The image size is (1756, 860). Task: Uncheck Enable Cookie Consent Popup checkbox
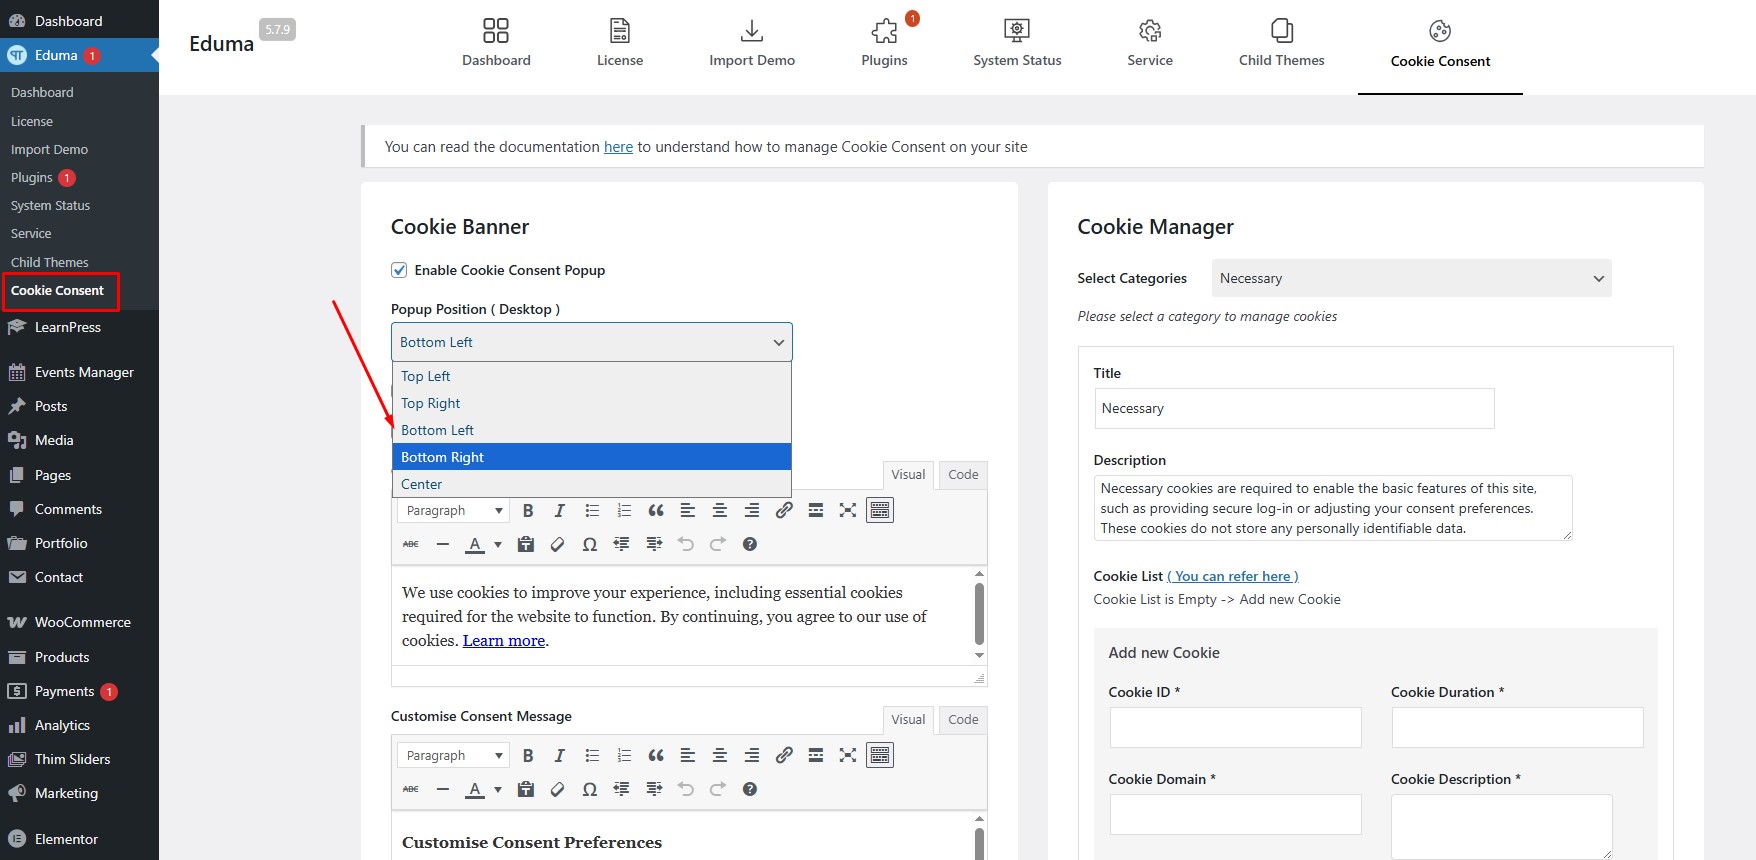[x=399, y=270]
